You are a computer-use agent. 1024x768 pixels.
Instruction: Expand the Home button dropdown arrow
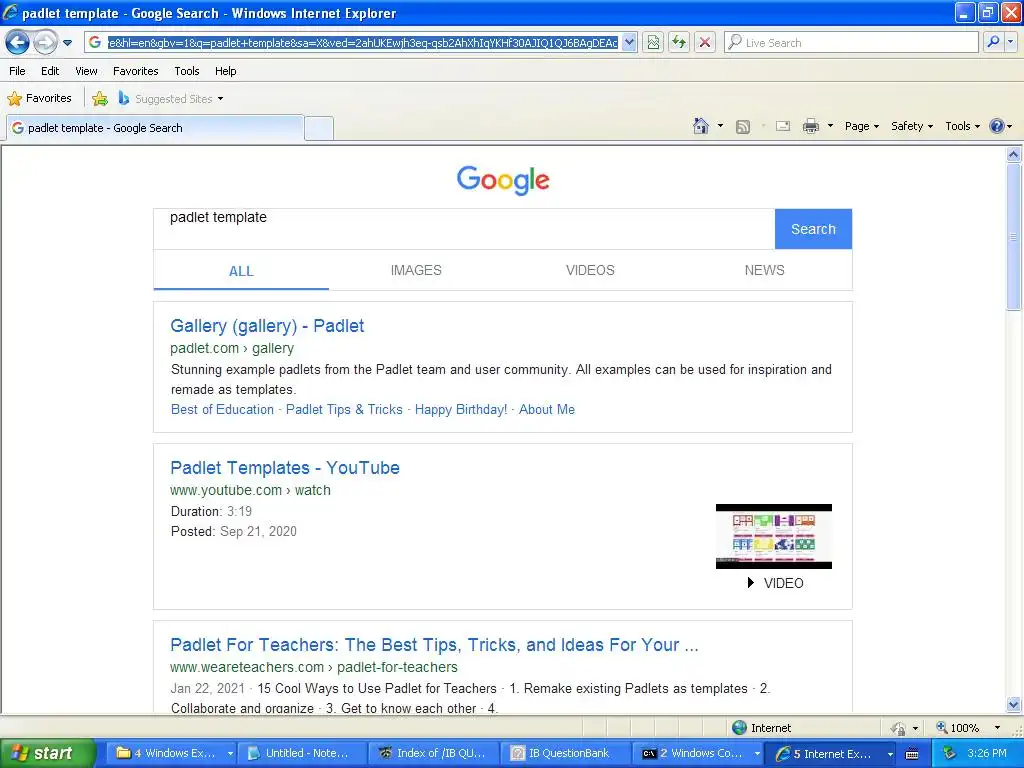[x=720, y=126]
